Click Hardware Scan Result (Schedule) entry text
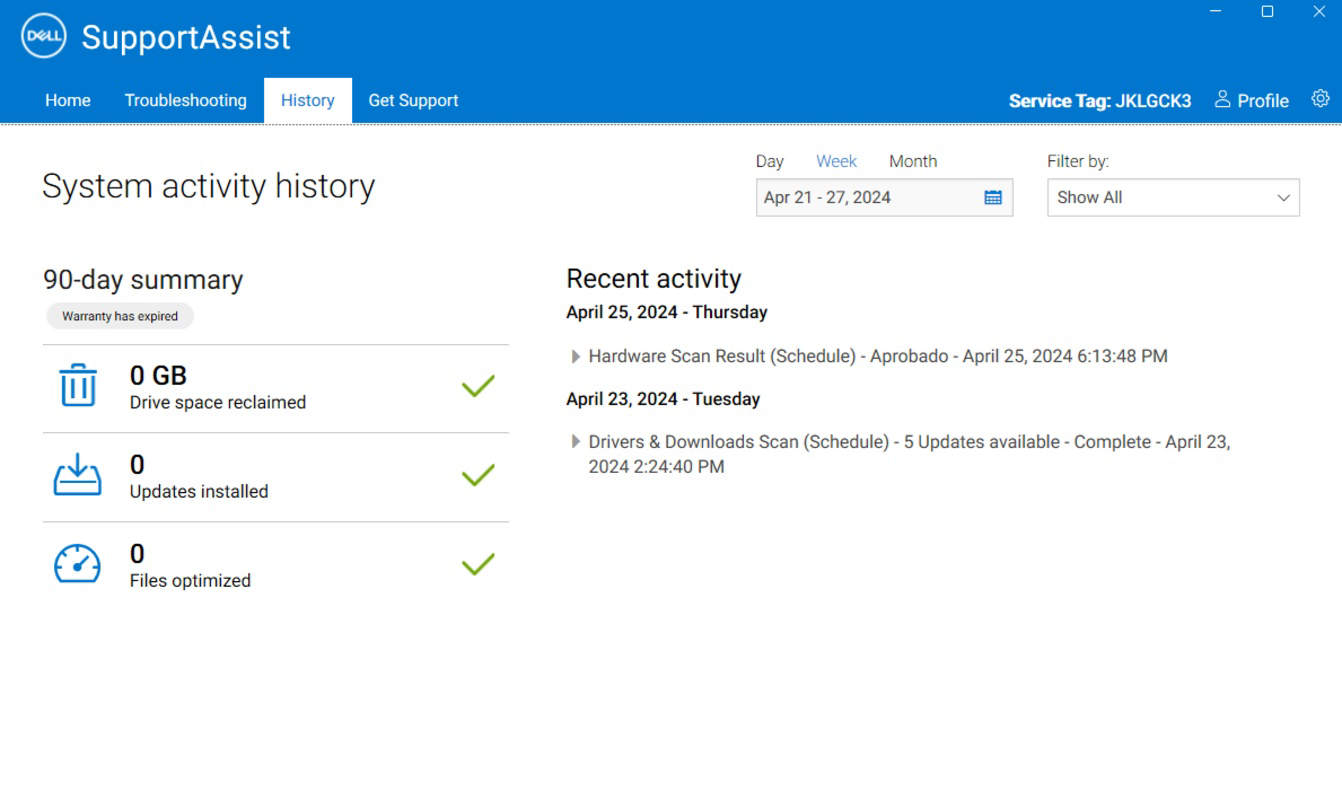The image size is (1342, 800). [x=878, y=356]
